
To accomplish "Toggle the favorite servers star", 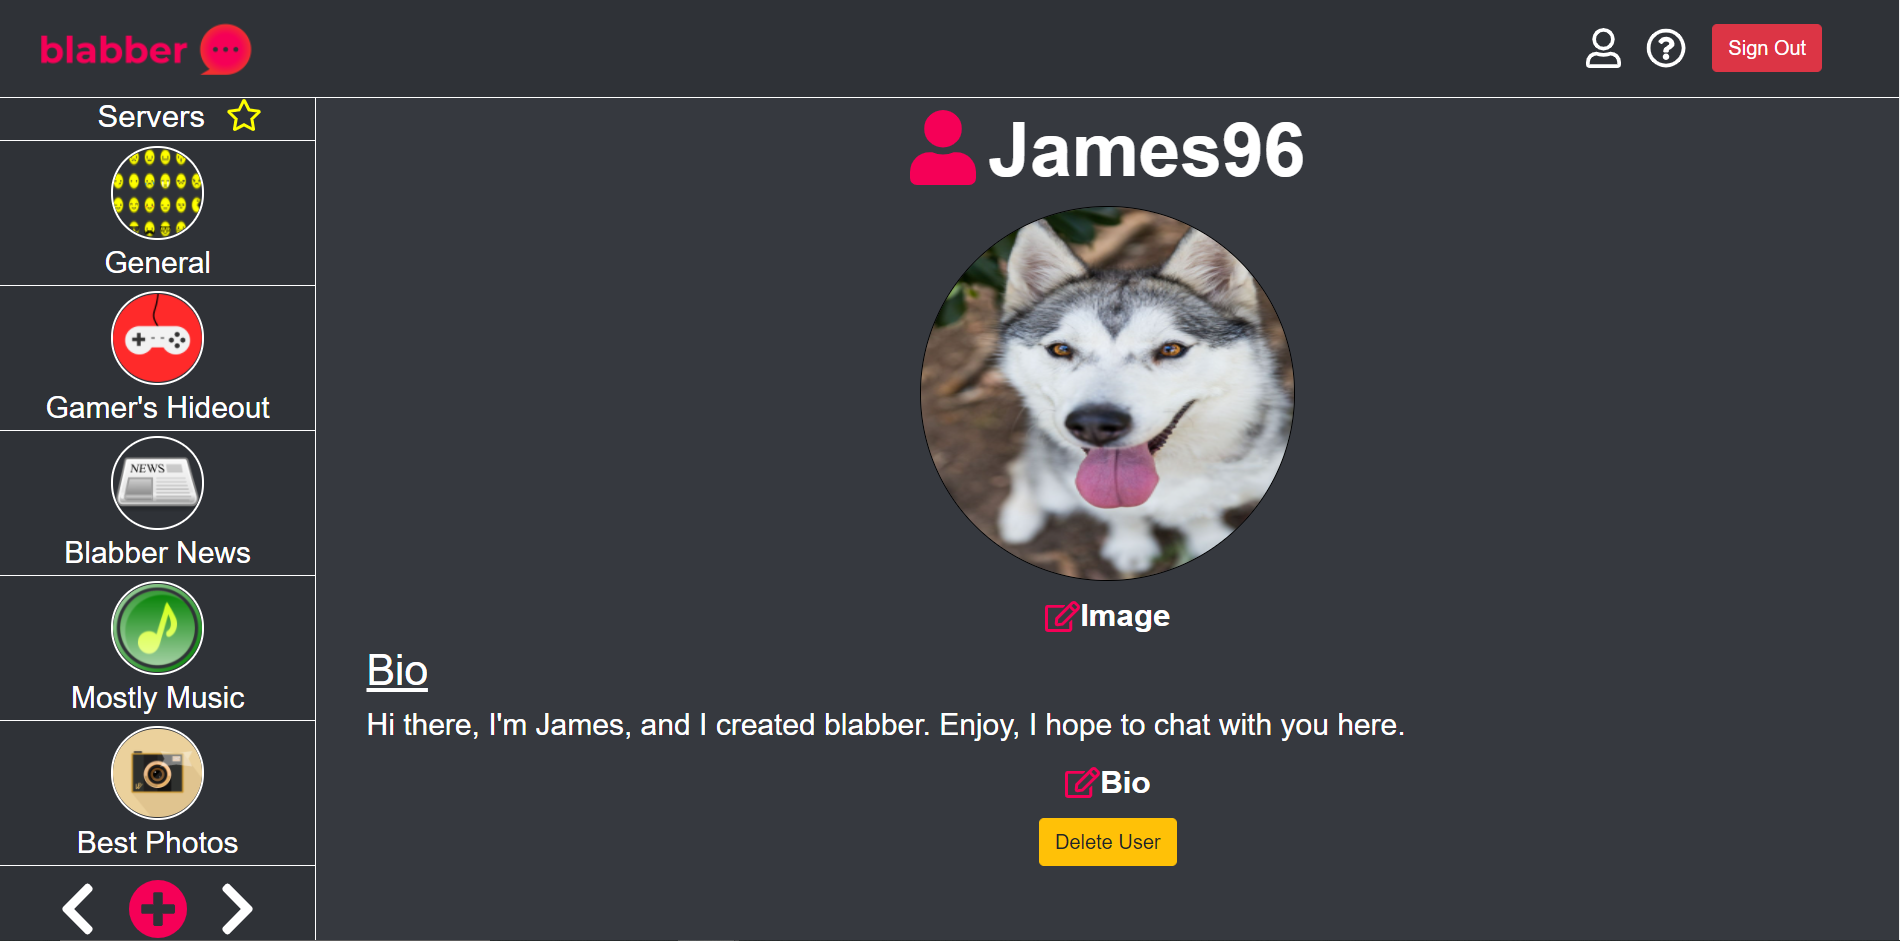I will (244, 116).
